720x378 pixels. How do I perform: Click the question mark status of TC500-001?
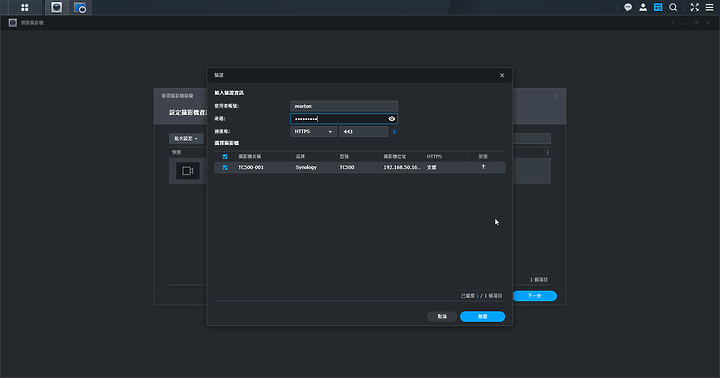click(x=483, y=167)
